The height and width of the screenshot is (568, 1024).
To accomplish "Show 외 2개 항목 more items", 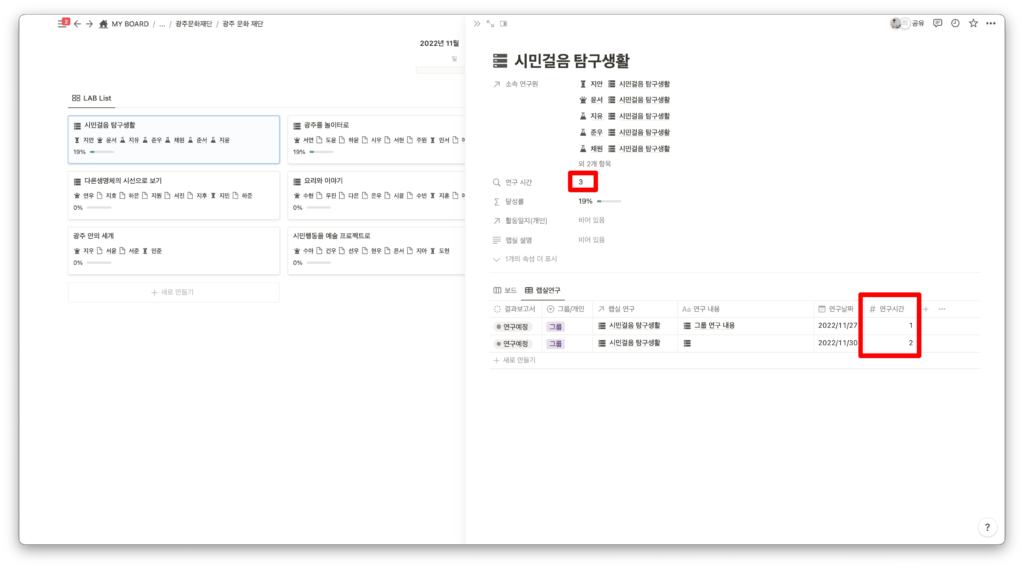I will tap(594, 164).
